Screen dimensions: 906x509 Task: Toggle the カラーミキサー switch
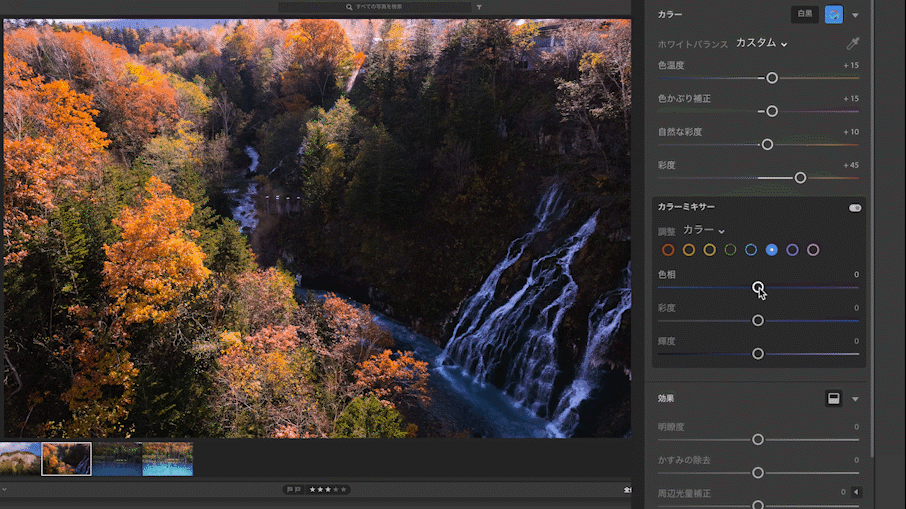tap(855, 207)
